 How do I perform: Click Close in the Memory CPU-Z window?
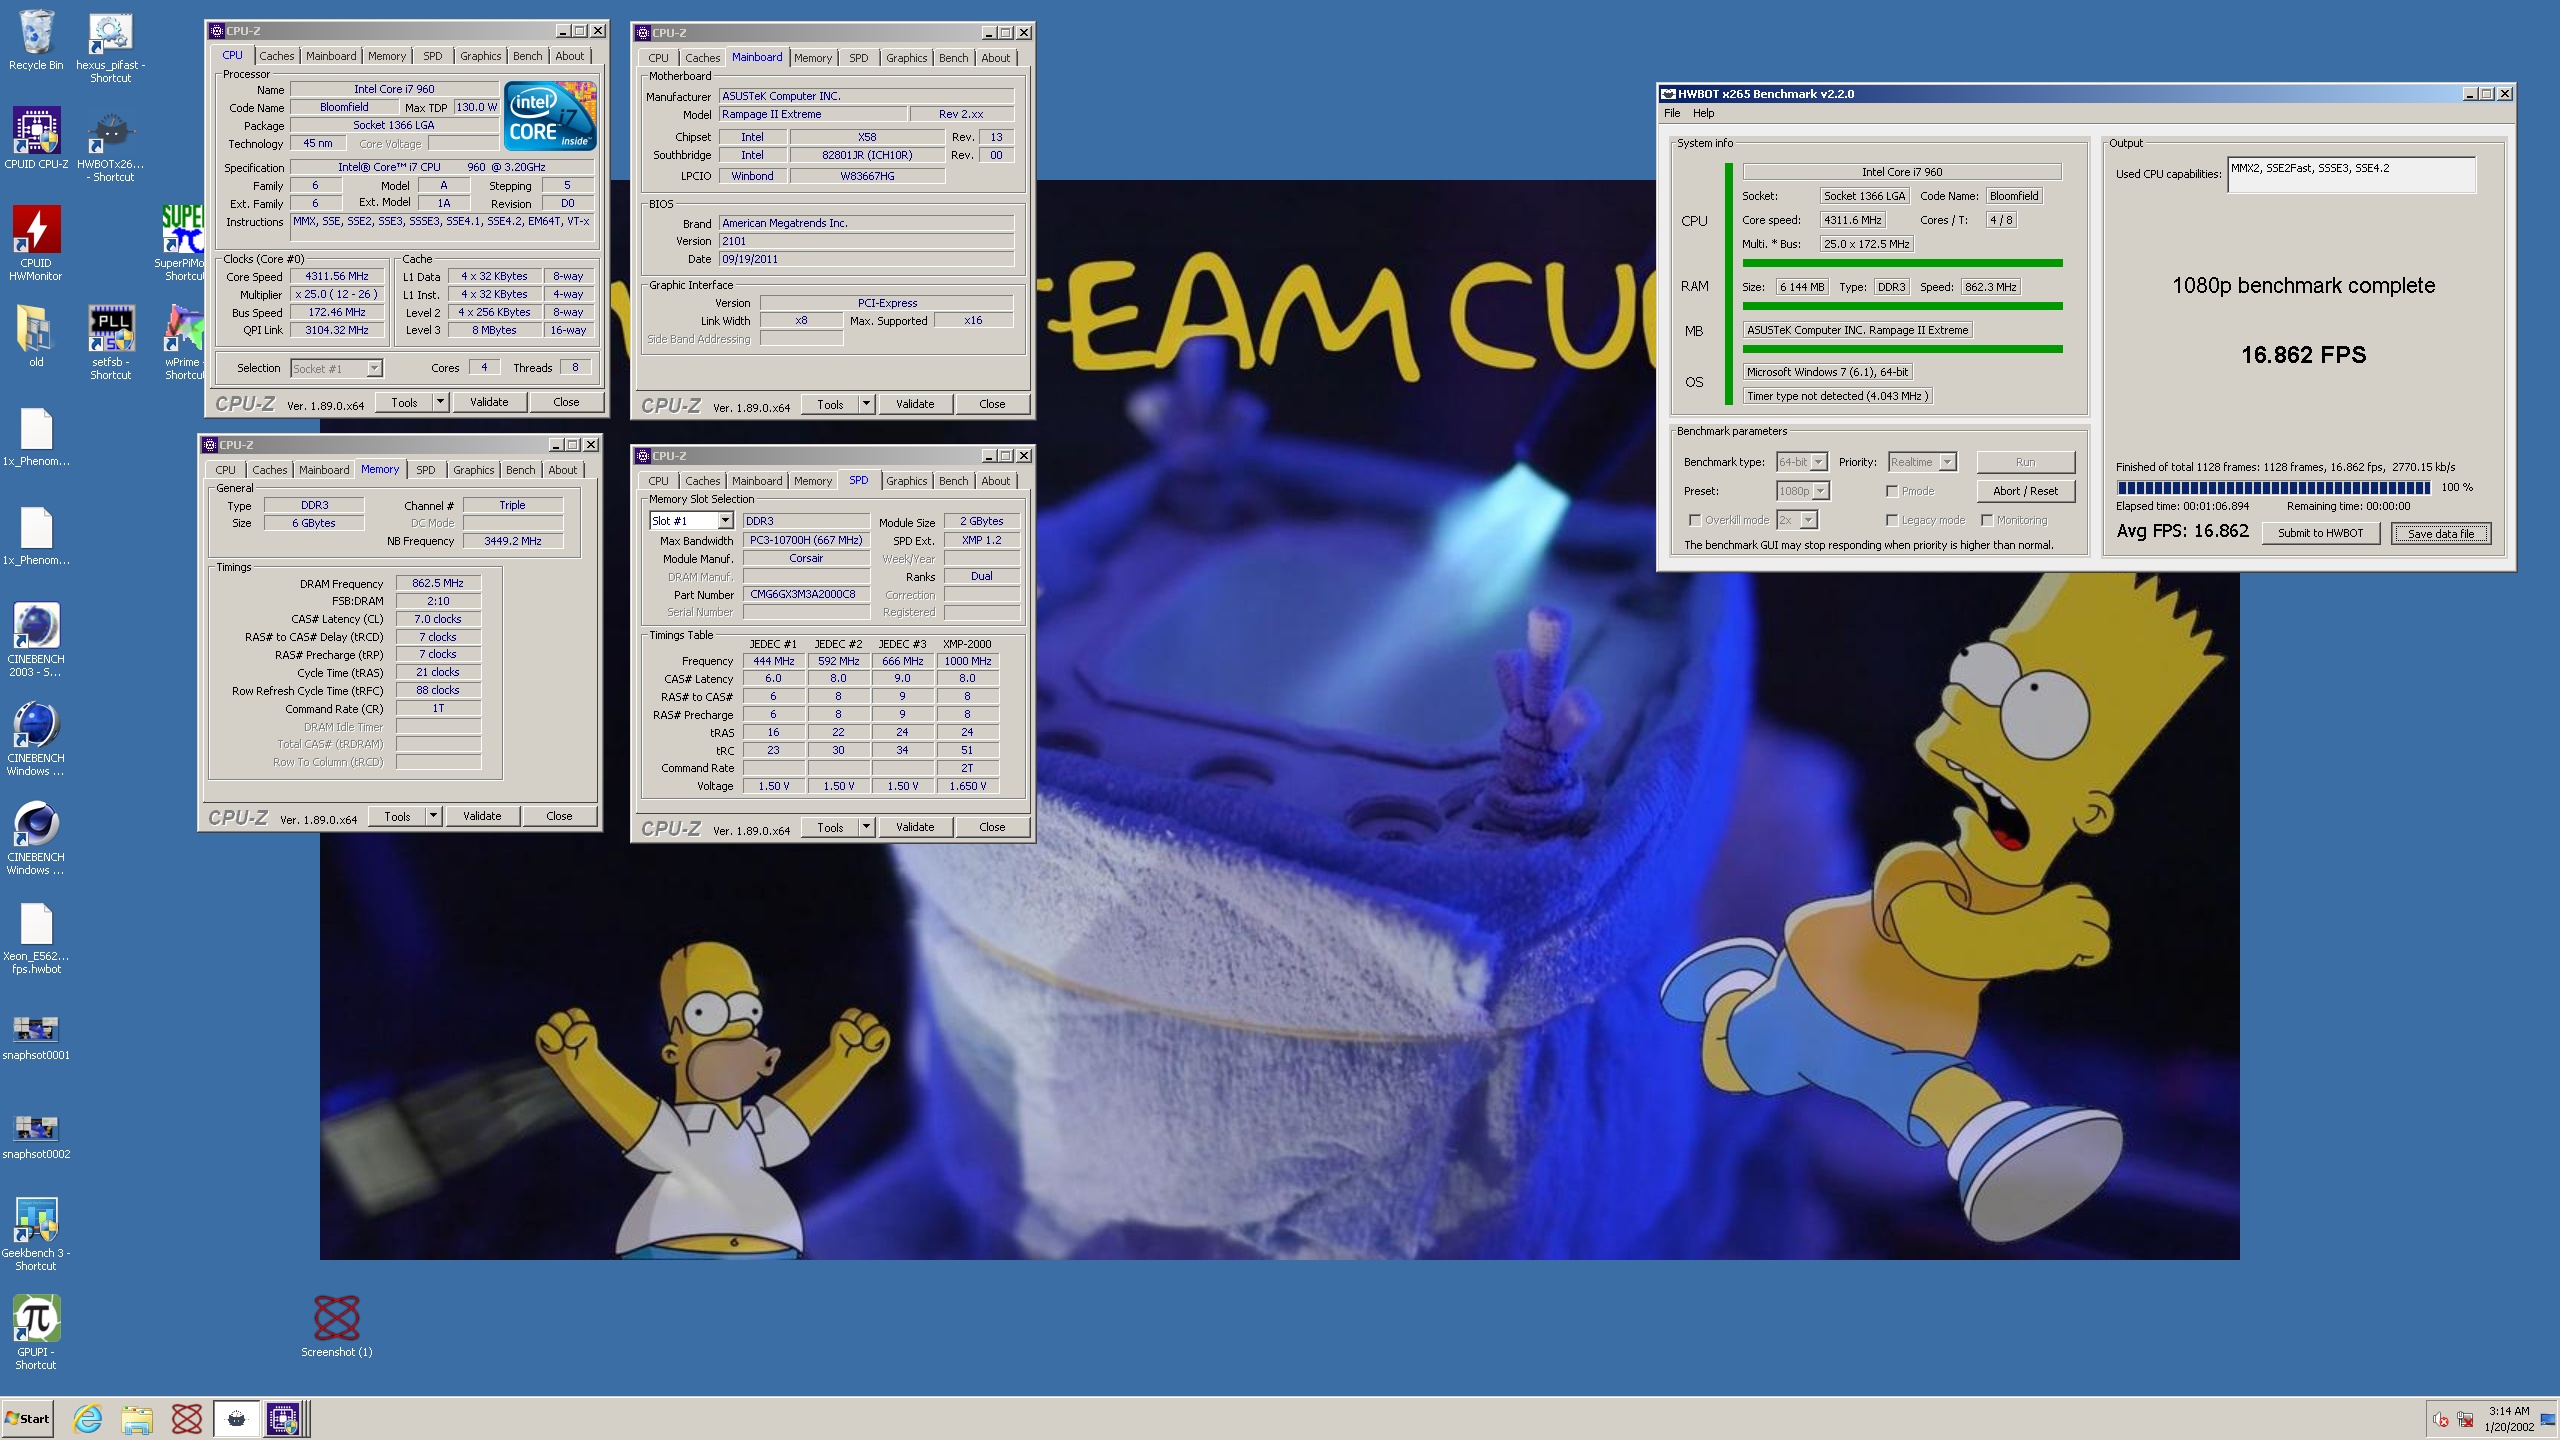pyautogui.click(x=559, y=816)
